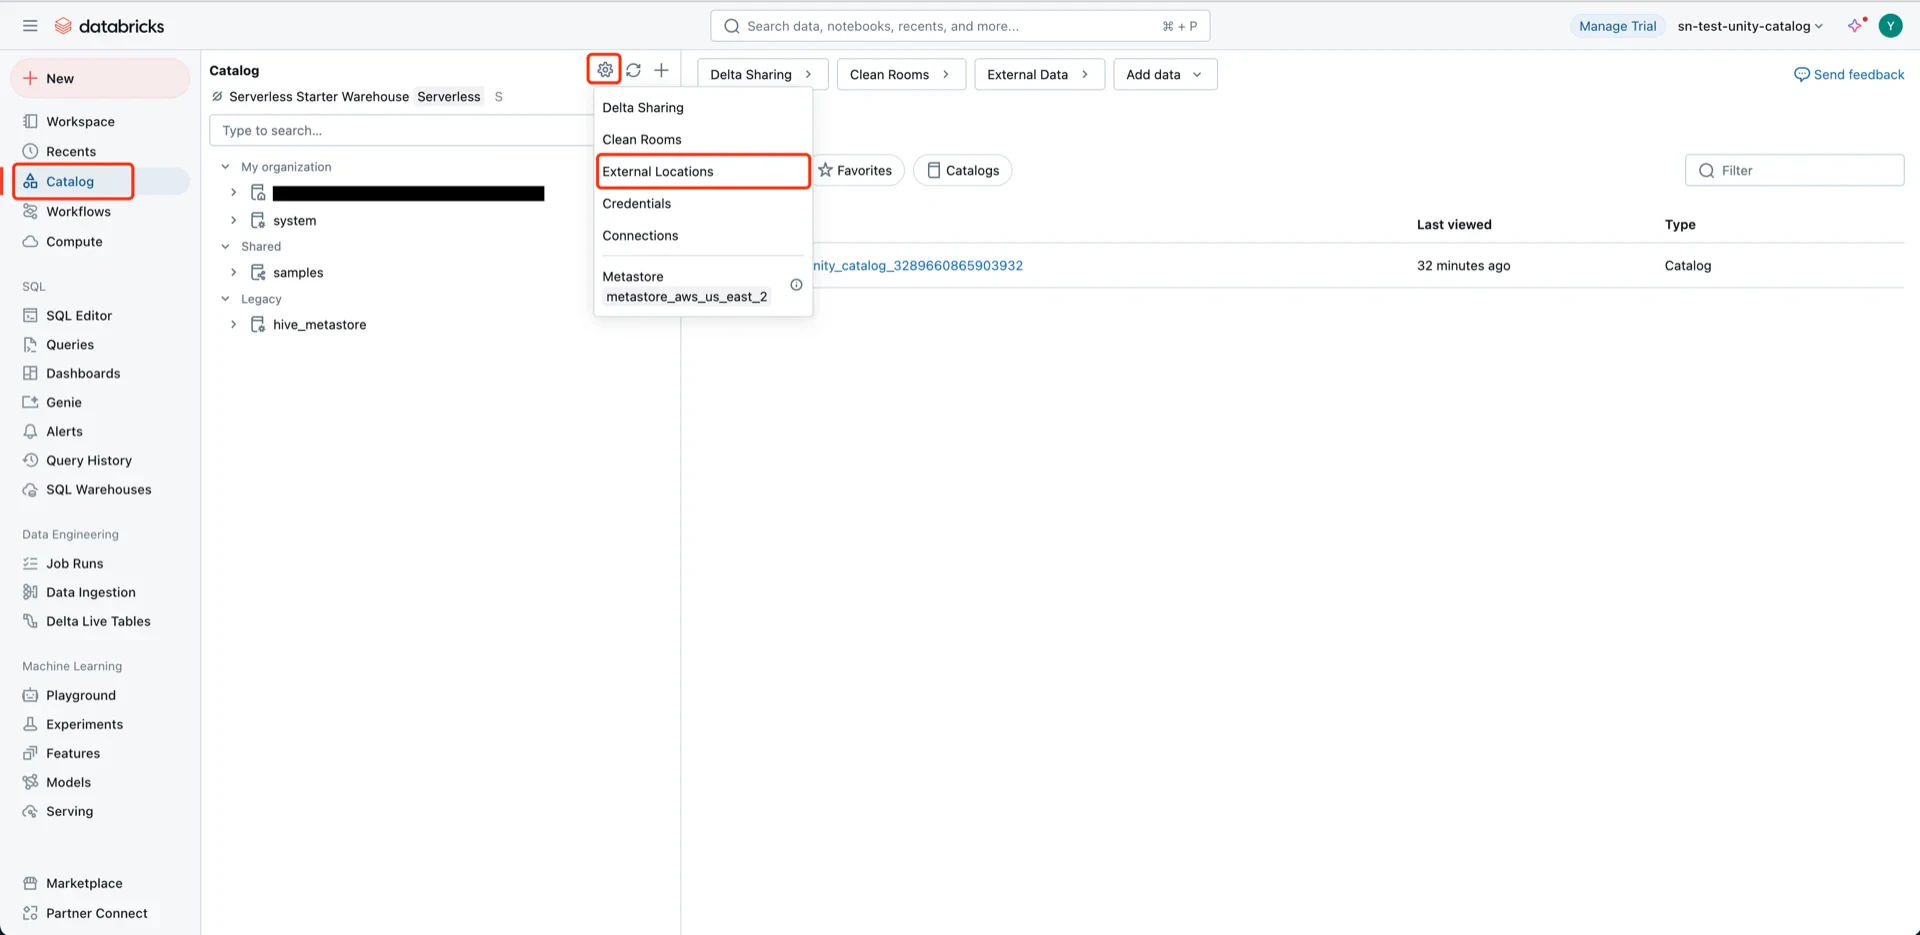The height and width of the screenshot is (935, 1920).
Task: Collapse the Legacy section
Action: click(225, 299)
